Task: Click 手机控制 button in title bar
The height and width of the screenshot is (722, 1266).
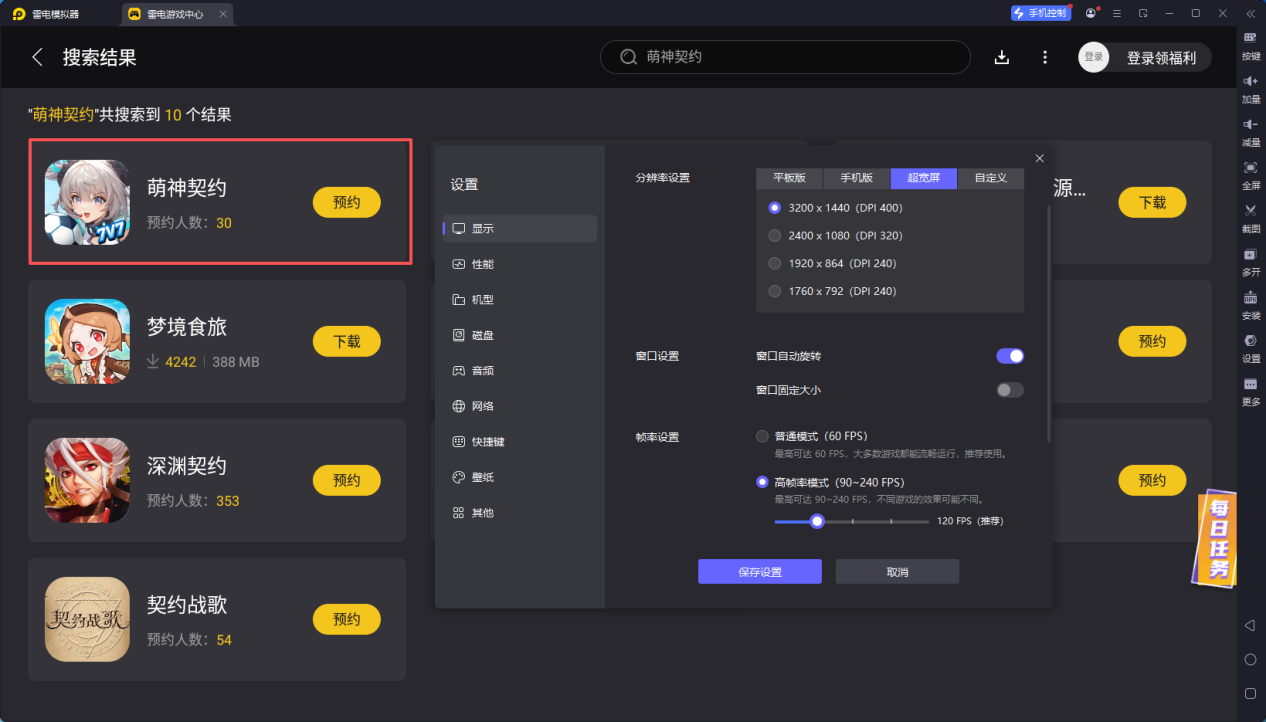Action: click(1040, 13)
